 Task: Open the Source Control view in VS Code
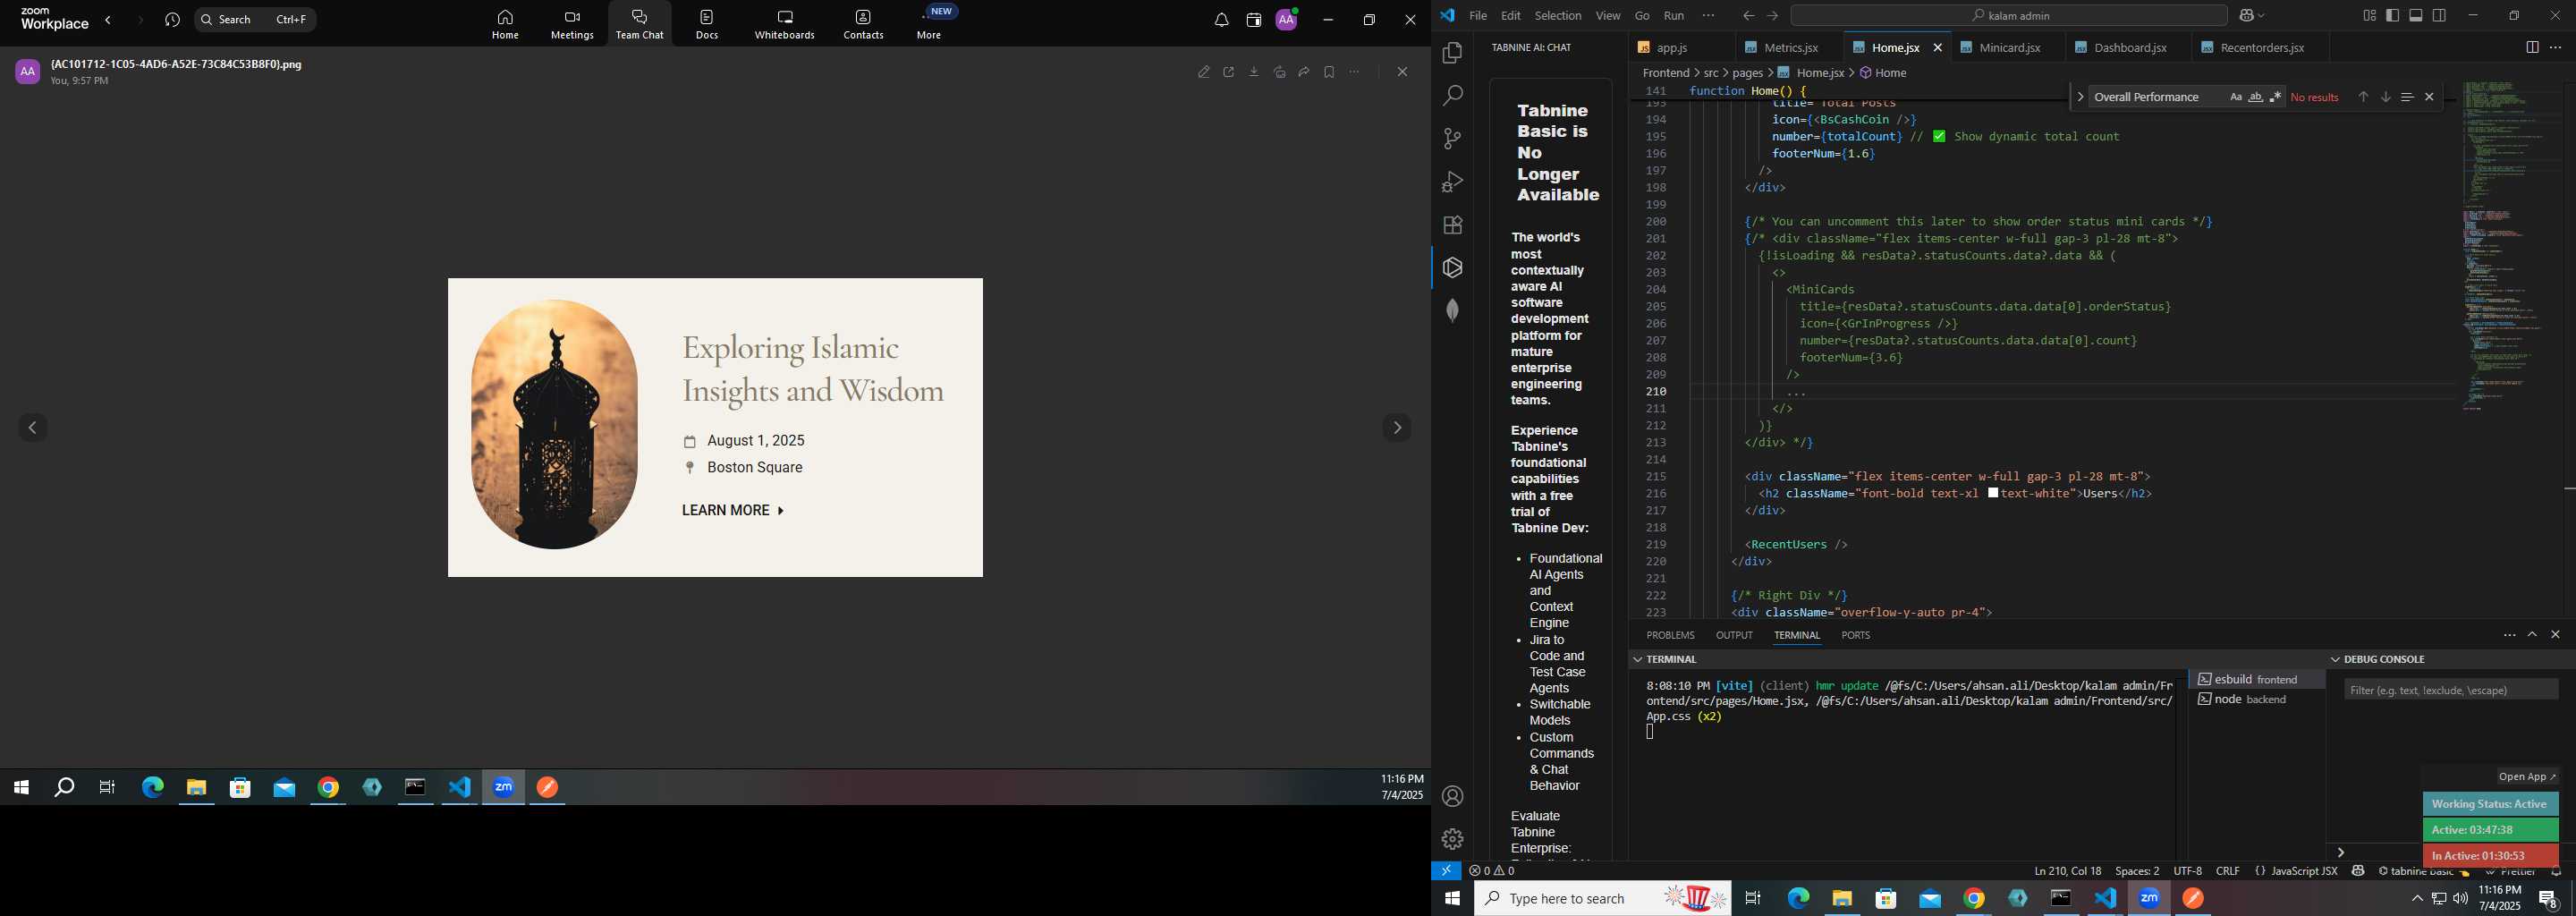click(x=1452, y=139)
